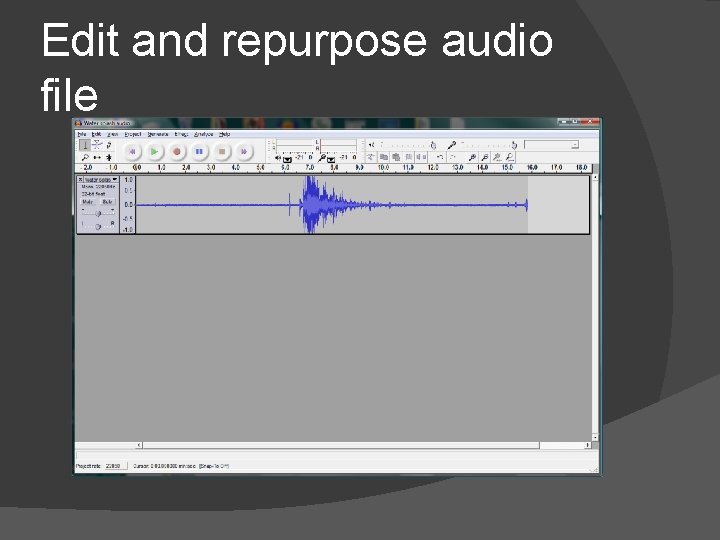
Task: Select the Envelope tool
Action: coord(97,145)
